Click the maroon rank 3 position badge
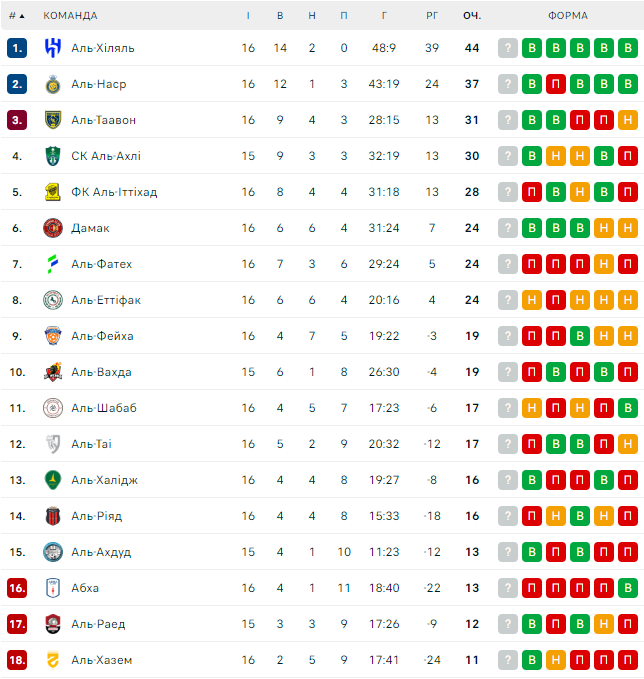This screenshot has height=679, width=644. (x=16, y=120)
